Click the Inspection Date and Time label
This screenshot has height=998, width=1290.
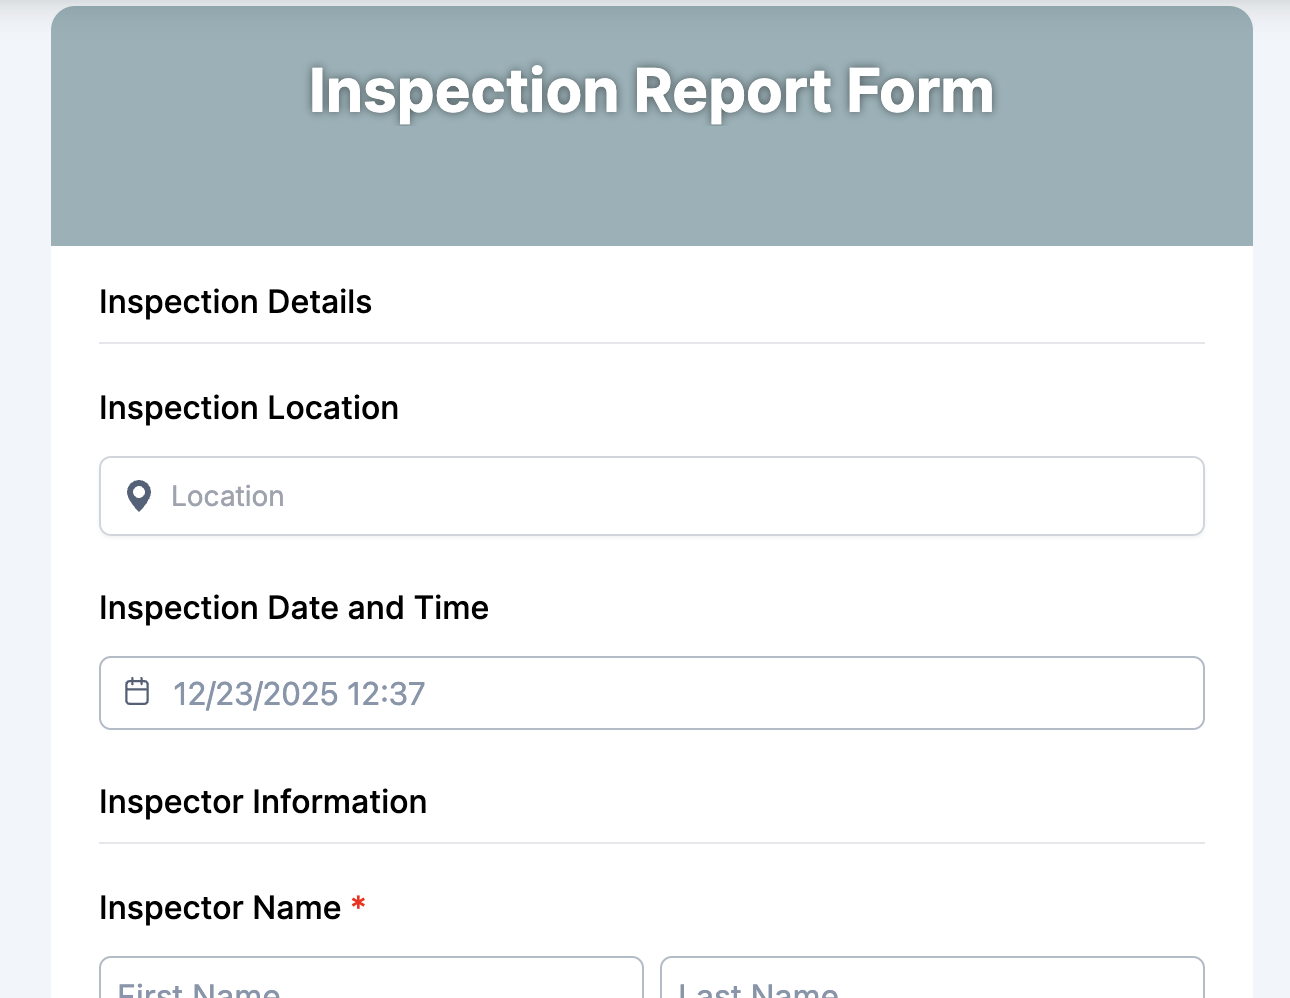click(293, 607)
